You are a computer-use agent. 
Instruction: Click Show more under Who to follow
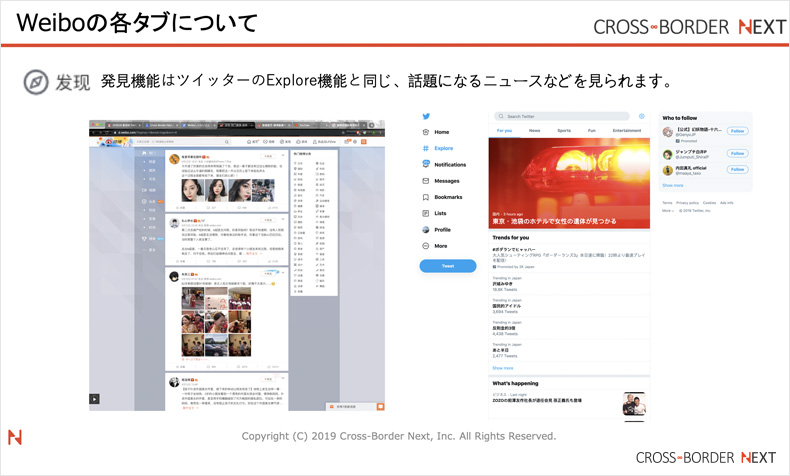(x=673, y=185)
